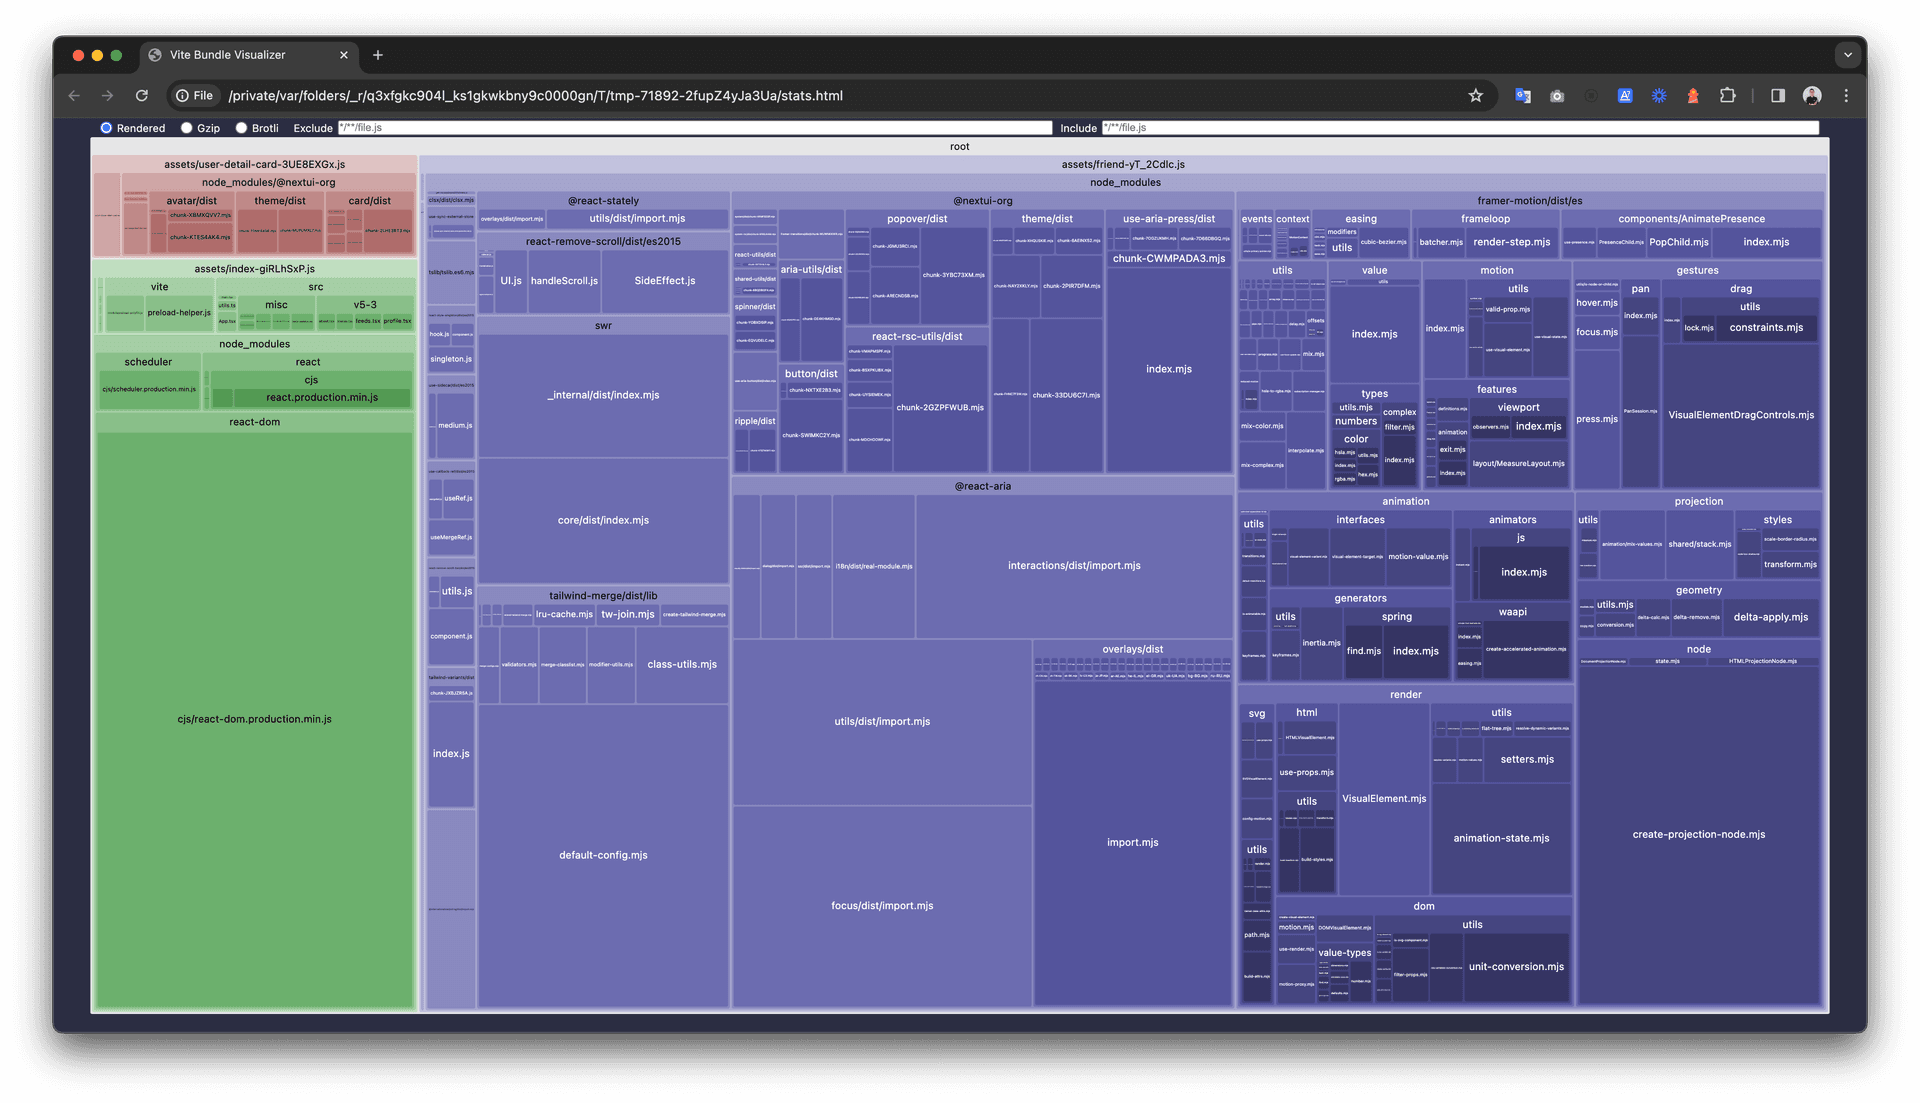Click the assets/friend-yT_2Cdlc.js block
The height and width of the screenshot is (1103, 1920).
1124,164
